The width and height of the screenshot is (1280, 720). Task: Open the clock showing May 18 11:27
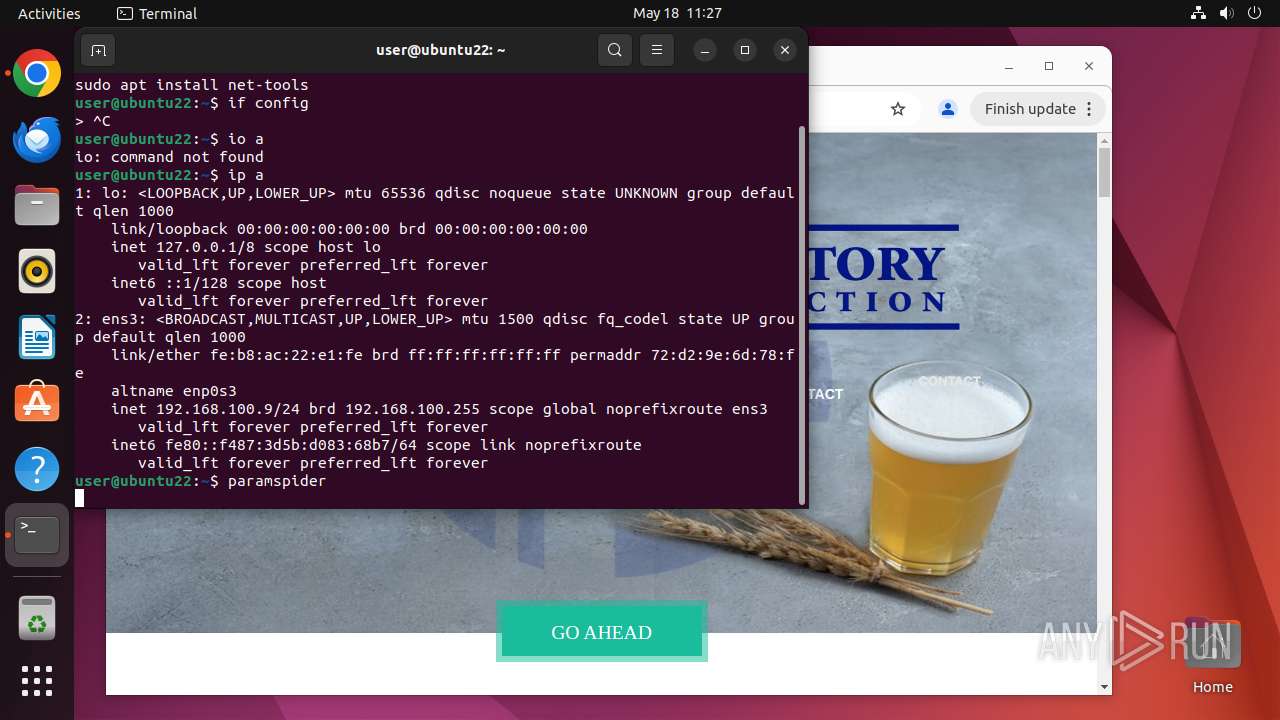click(x=677, y=13)
